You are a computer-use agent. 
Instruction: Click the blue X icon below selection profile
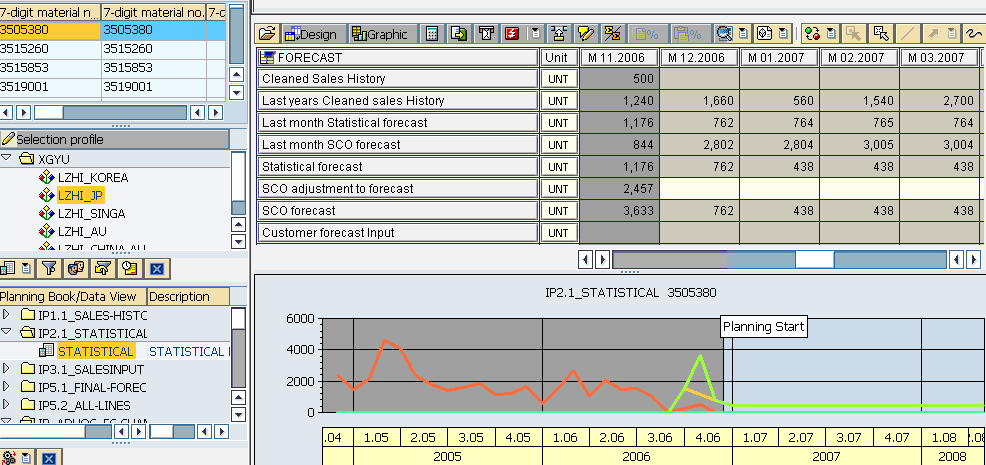click(156, 268)
